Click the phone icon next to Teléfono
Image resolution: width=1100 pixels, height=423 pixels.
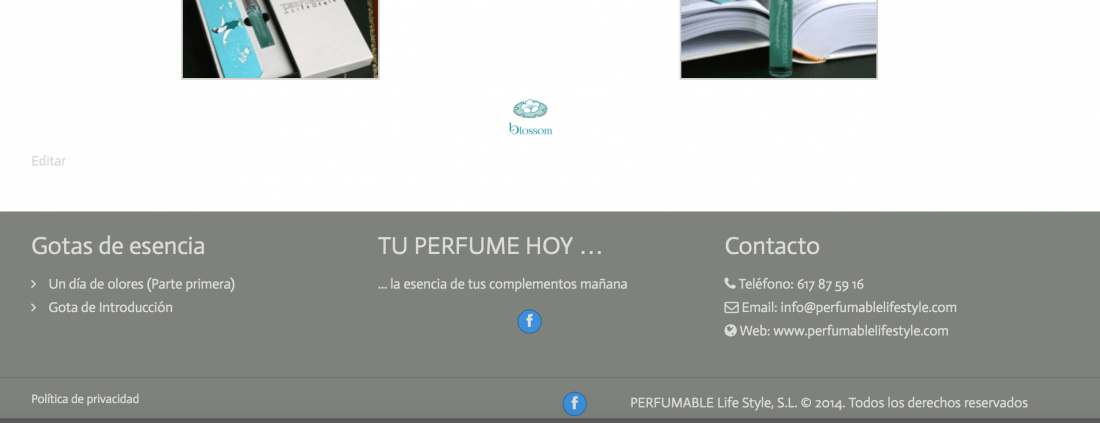(730, 283)
